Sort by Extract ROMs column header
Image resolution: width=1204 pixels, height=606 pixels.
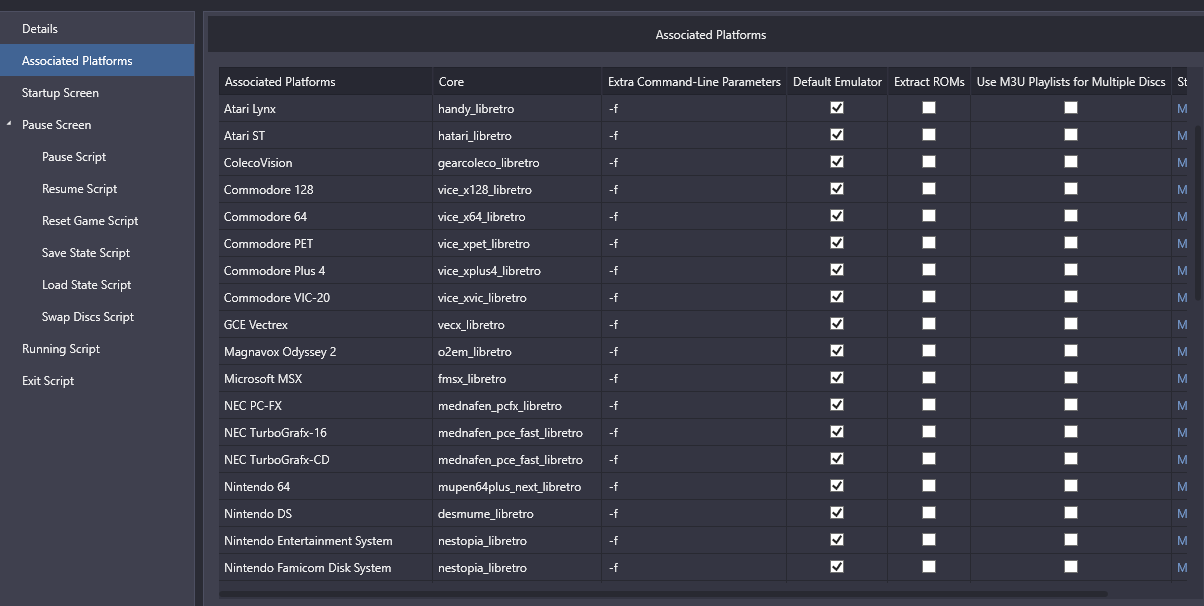(929, 82)
